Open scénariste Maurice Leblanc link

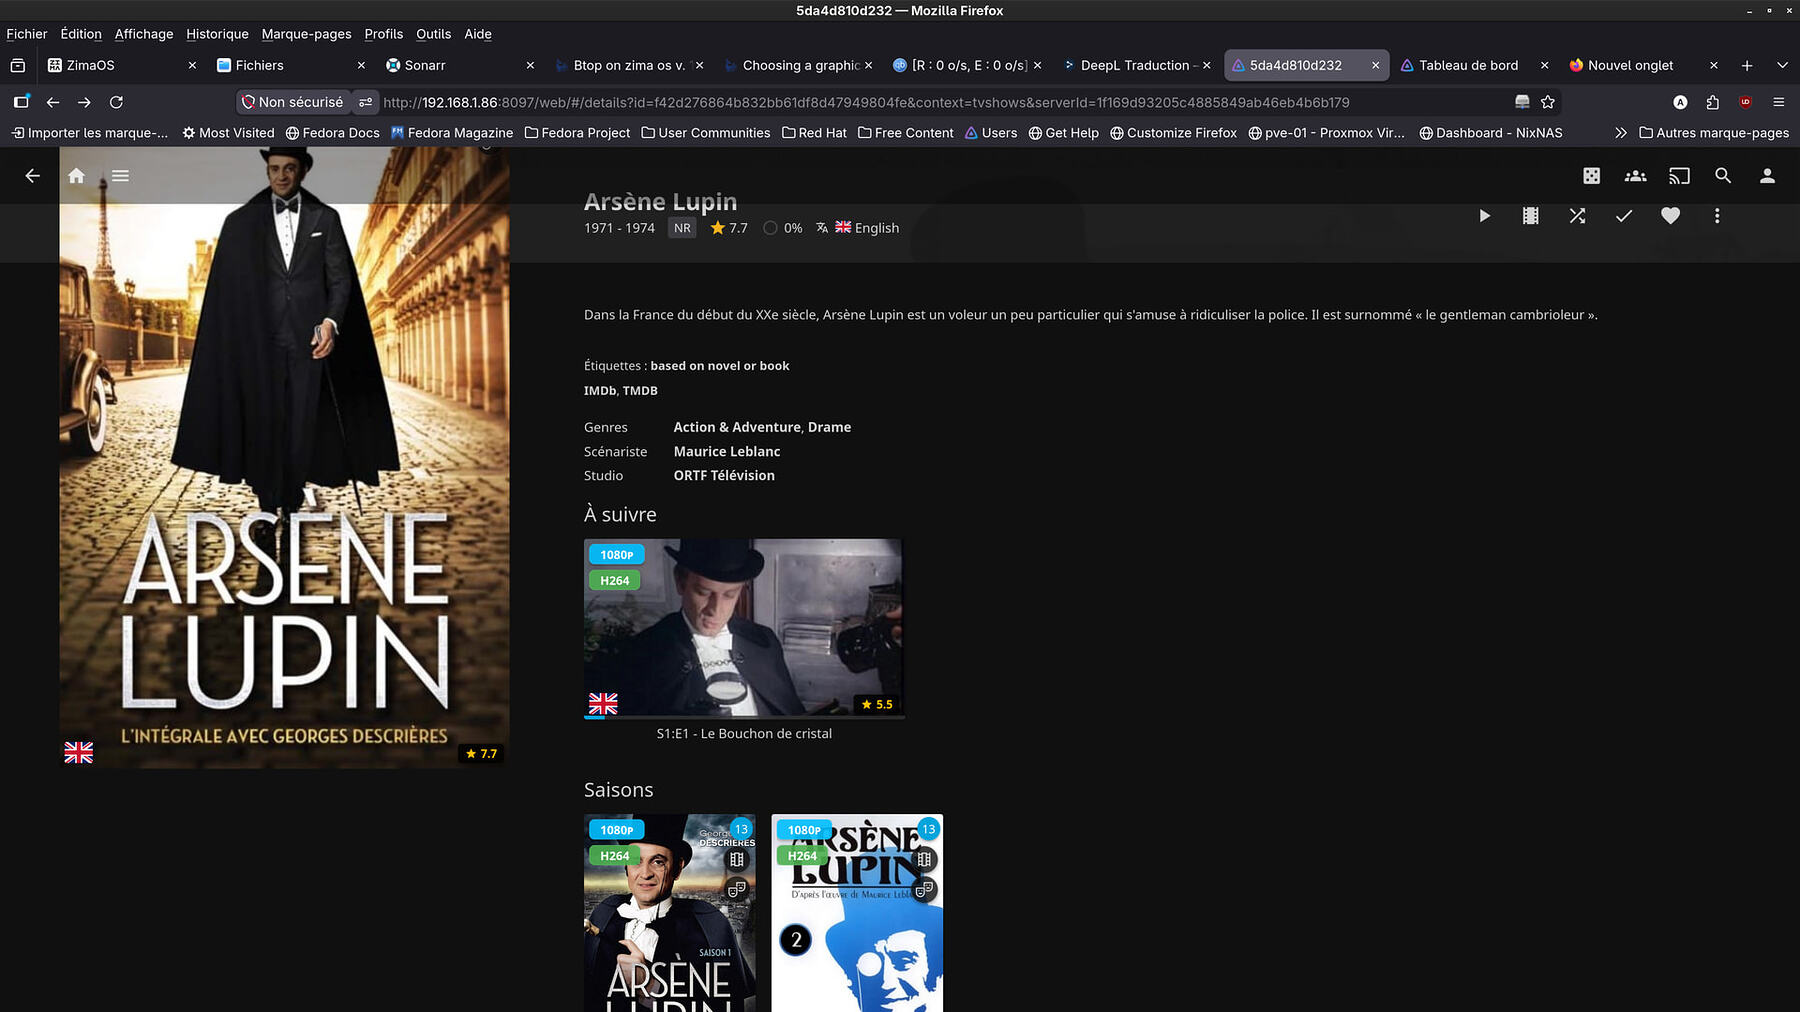(x=727, y=452)
